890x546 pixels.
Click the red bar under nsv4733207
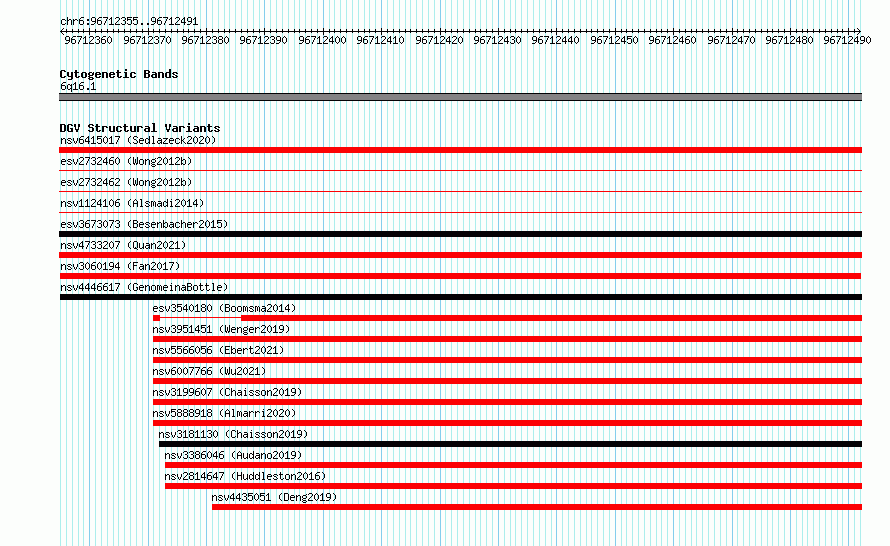(460, 255)
